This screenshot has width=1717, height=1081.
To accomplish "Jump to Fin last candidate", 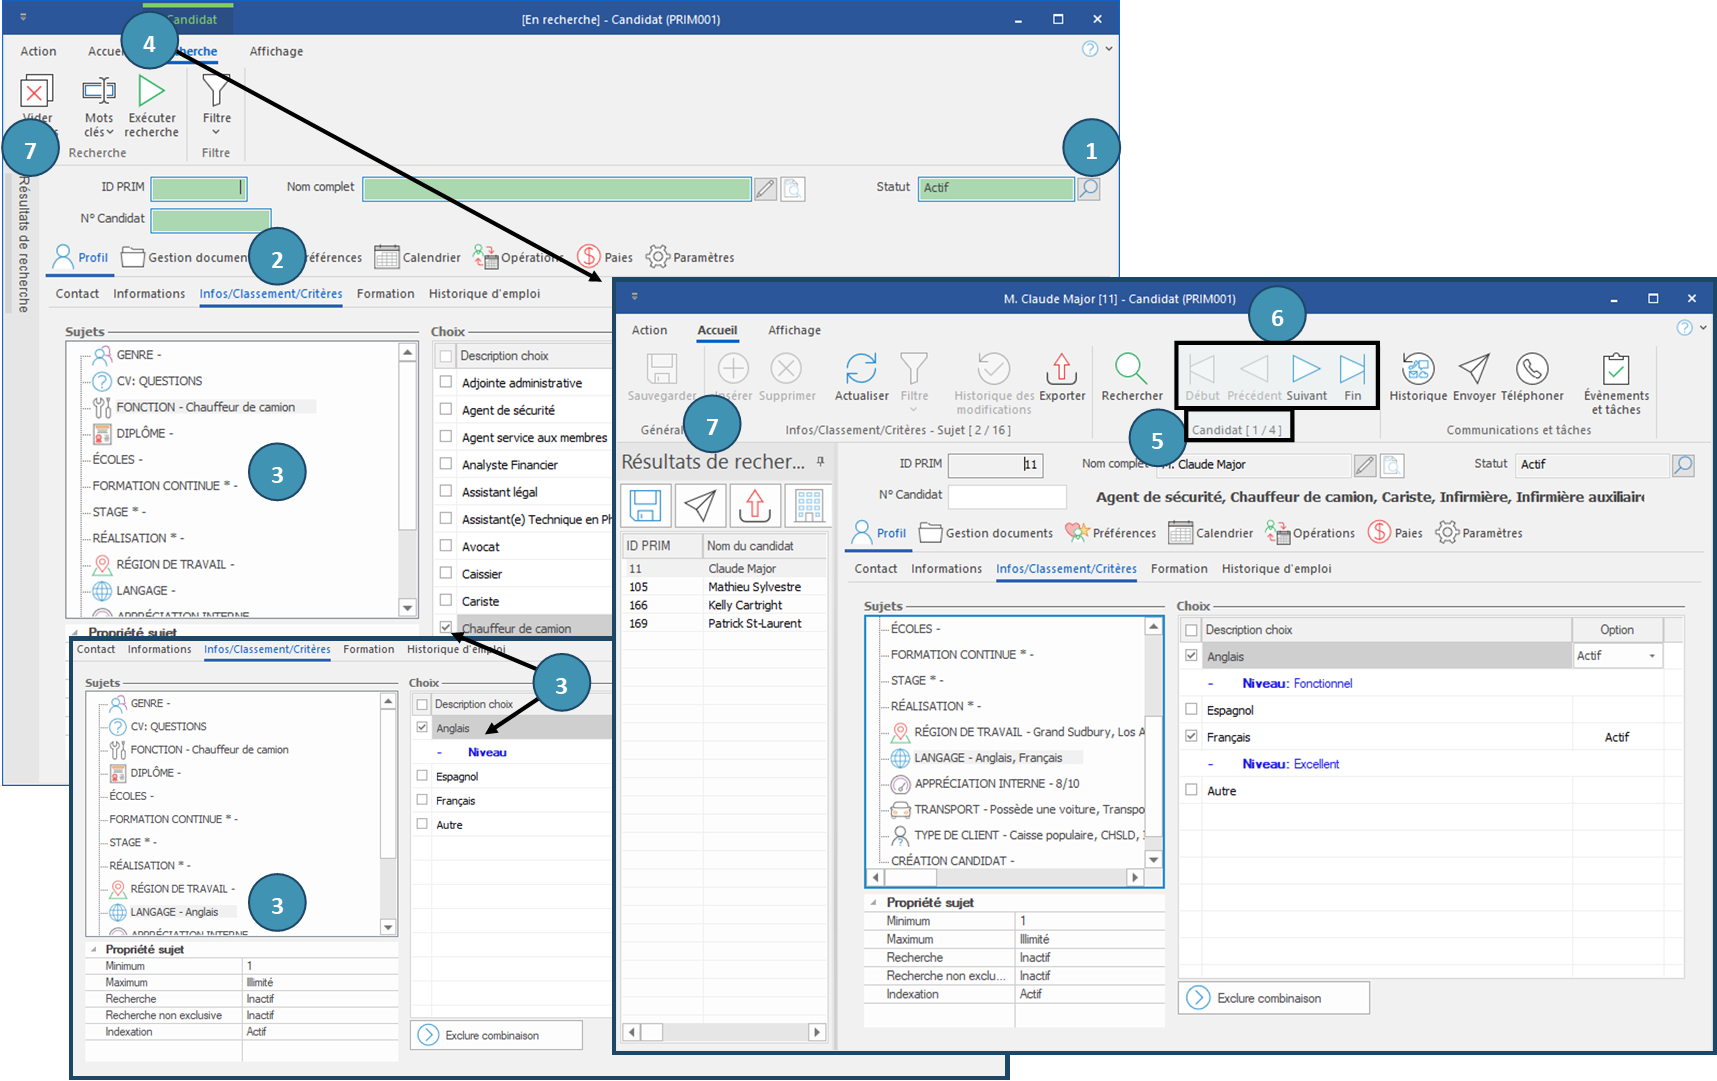I will (x=1352, y=370).
